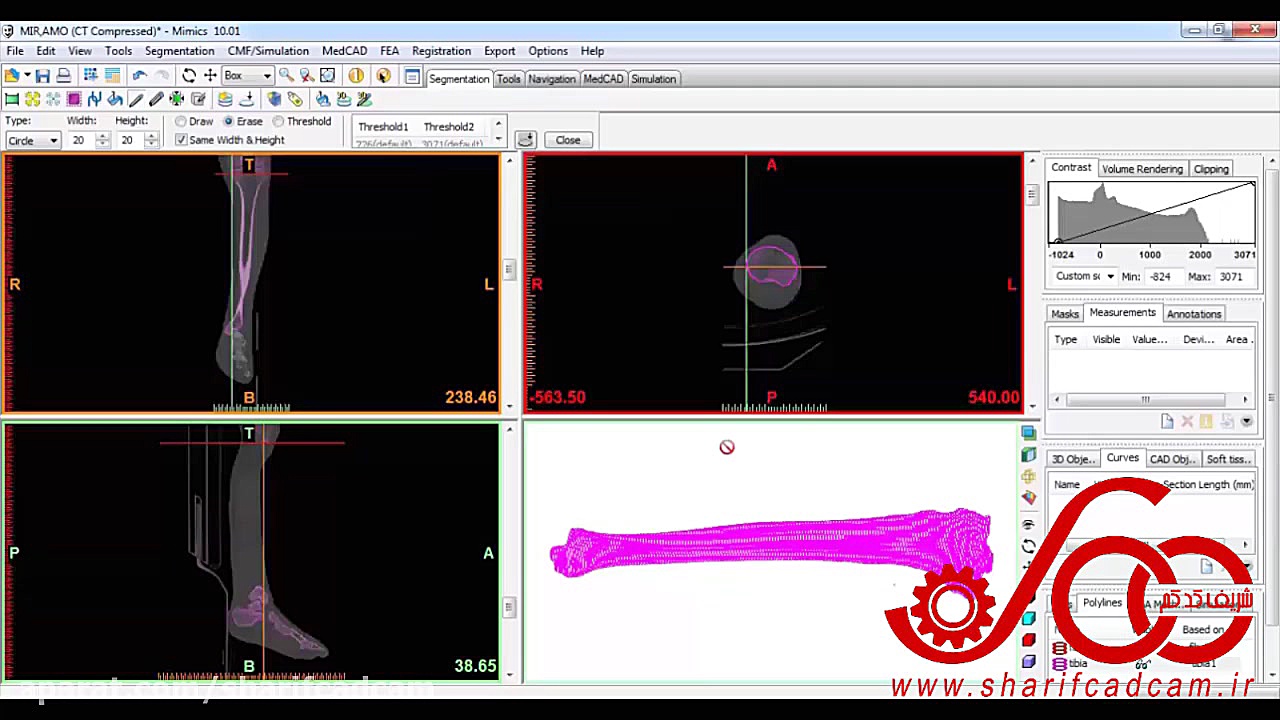Image resolution: width=1280 pixels, height=720 pixels.
Task: Select the Rotate view tool icon
Action: (x=189, y=75)
